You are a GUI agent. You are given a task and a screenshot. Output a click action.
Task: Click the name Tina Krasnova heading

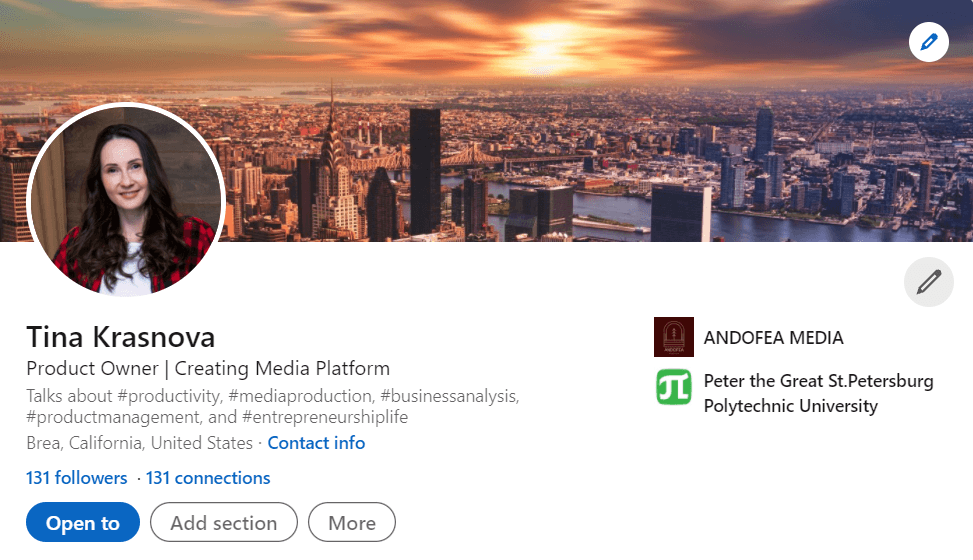pyautogui.click(x=121, y=336)
